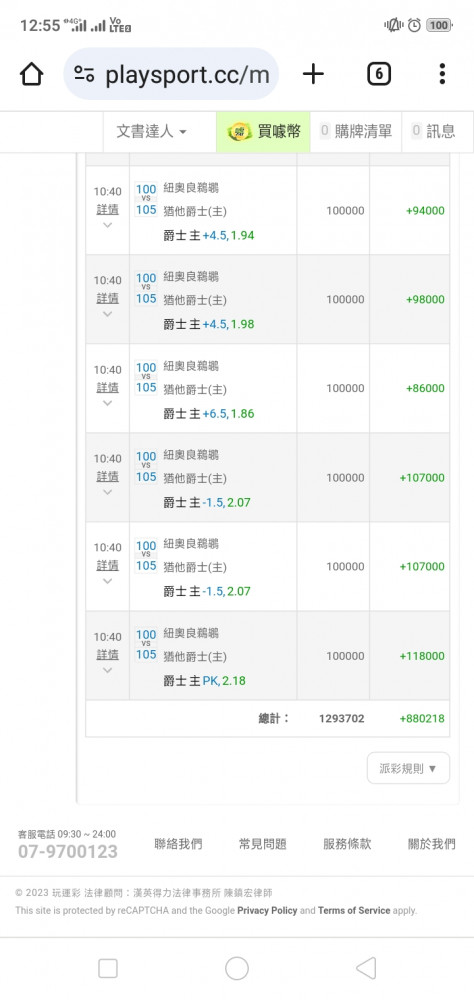474x1000 pixels.
Task: Open the Google Privacy Policy link
Action: (x=267, y=910)
